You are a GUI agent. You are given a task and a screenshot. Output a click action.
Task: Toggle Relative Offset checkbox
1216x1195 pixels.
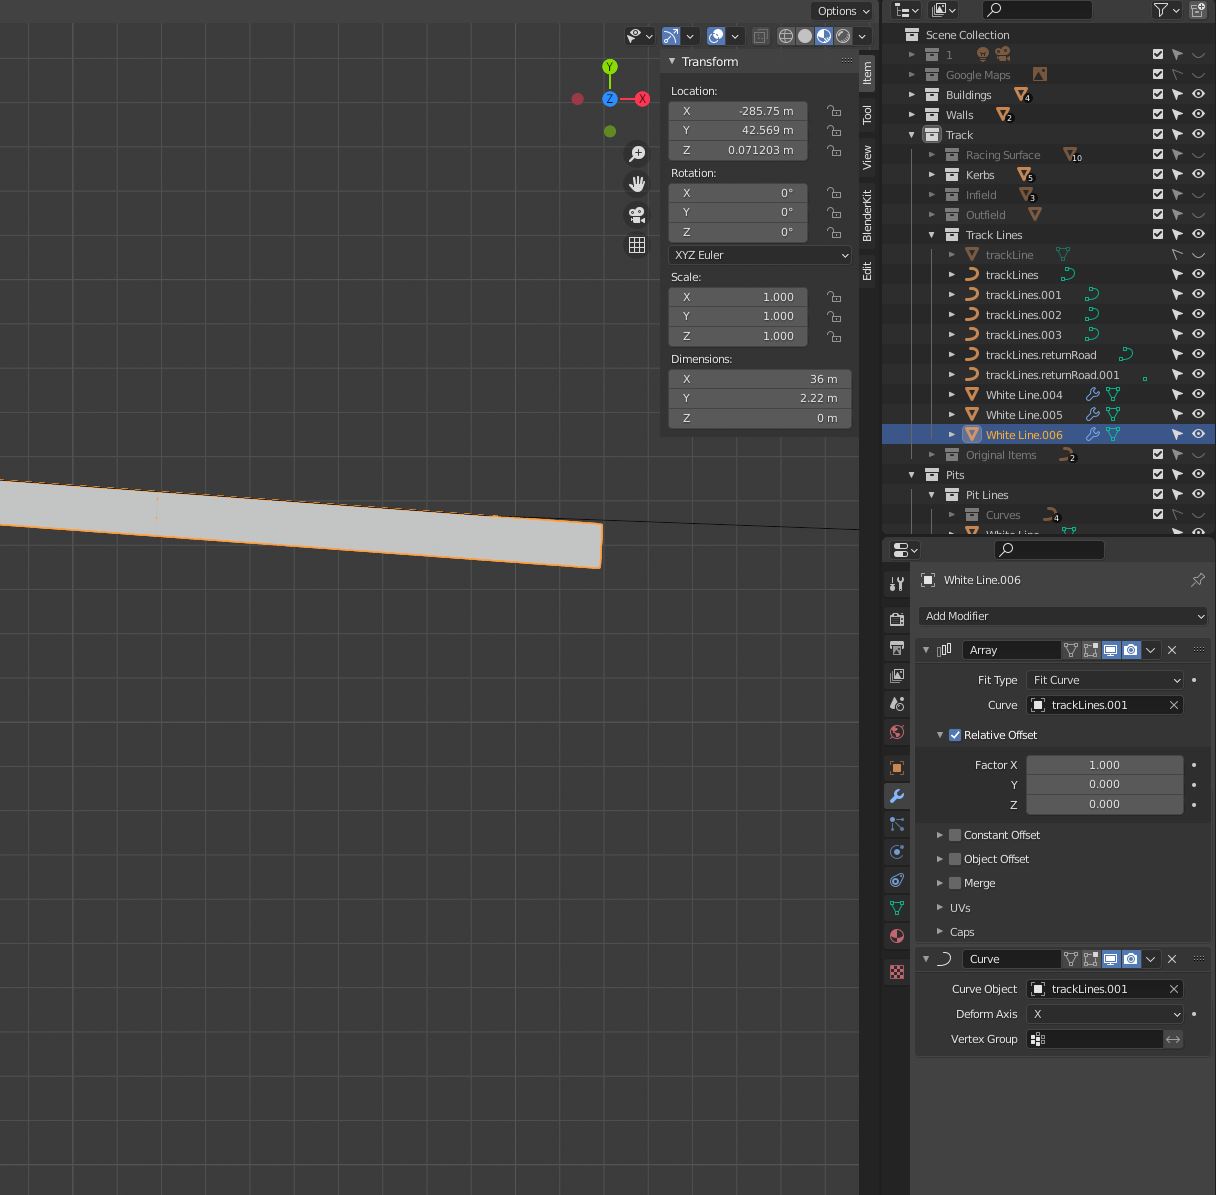(955, 735)
